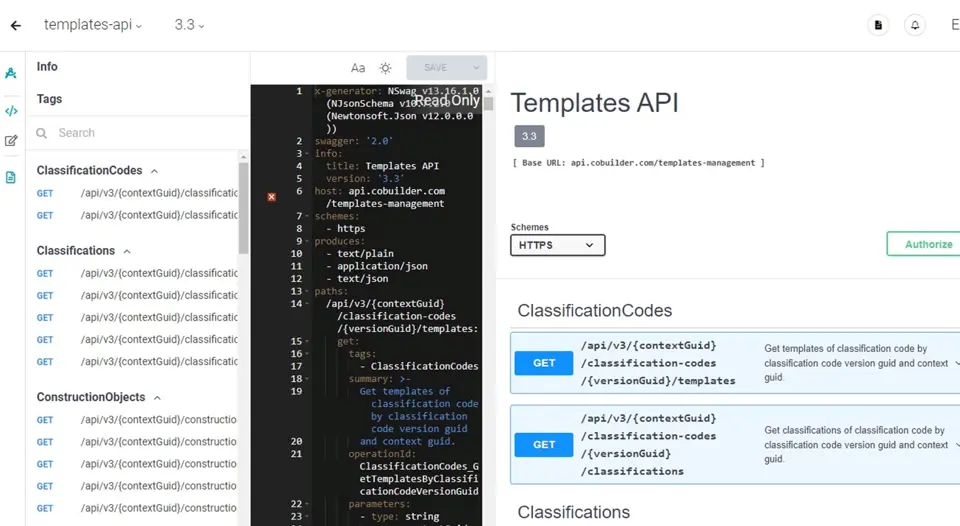960x526 pixels.
Task: Collapse the ConstructionObjects group
Action: pos(157,398)
